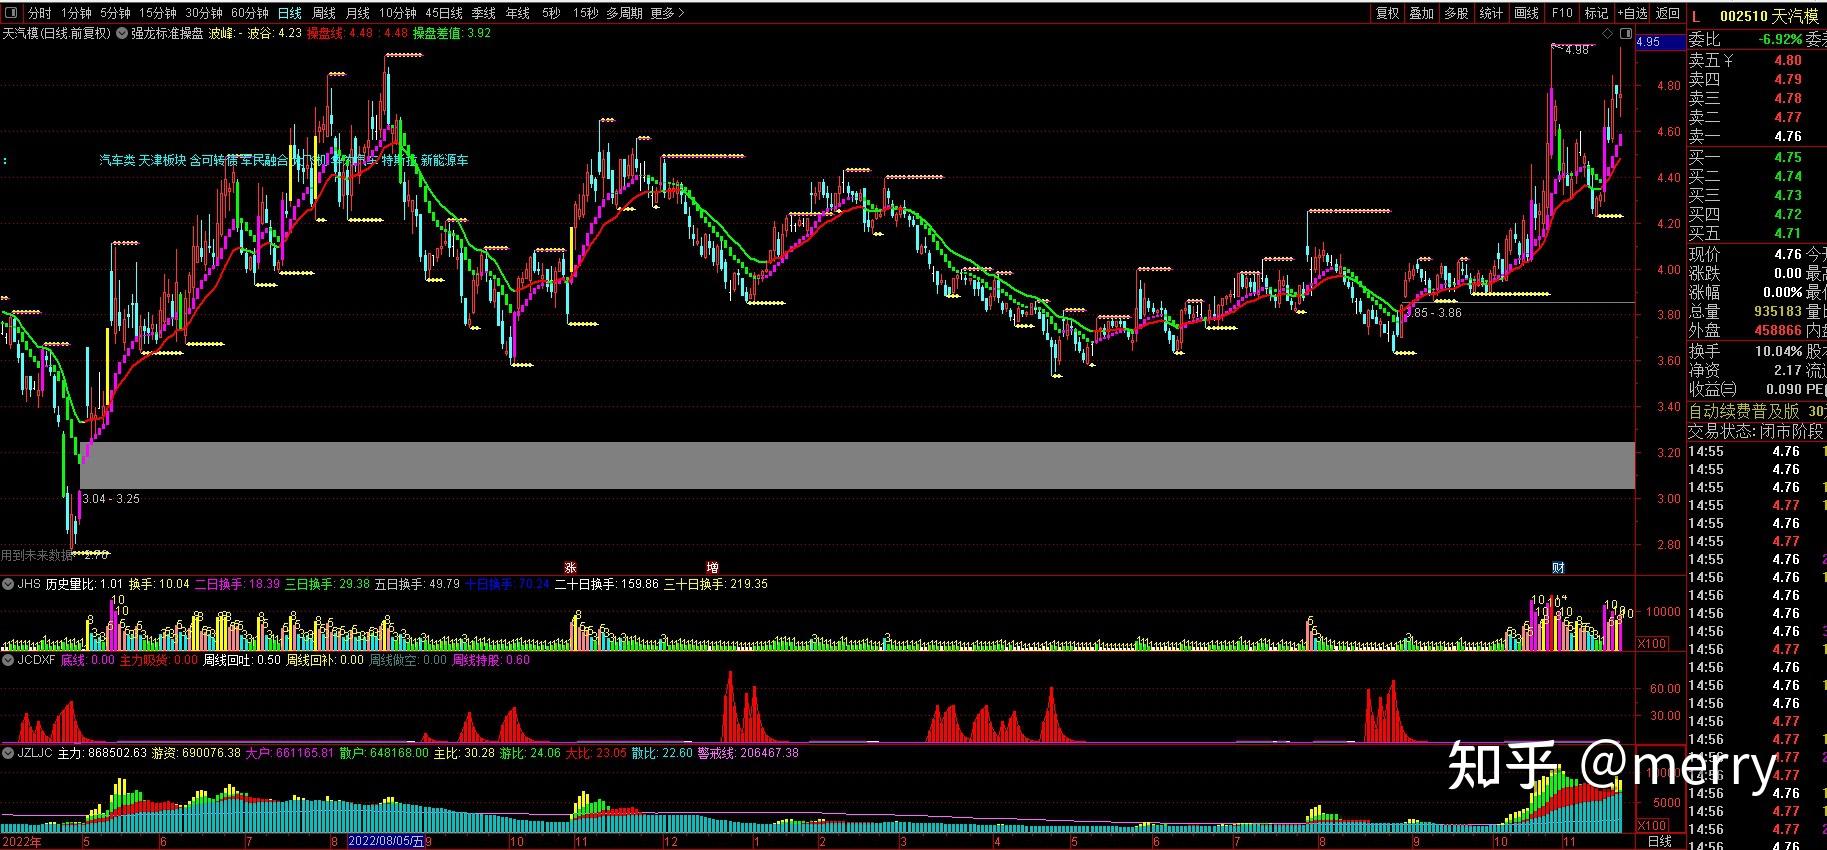Click the X100 label under the JHS panel

coord(1652,643)
